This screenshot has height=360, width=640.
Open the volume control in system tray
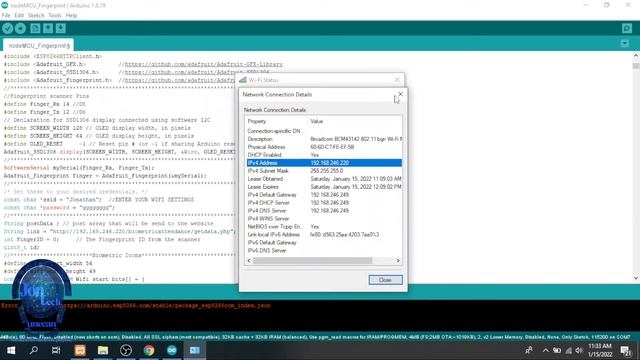coord(579,350)
